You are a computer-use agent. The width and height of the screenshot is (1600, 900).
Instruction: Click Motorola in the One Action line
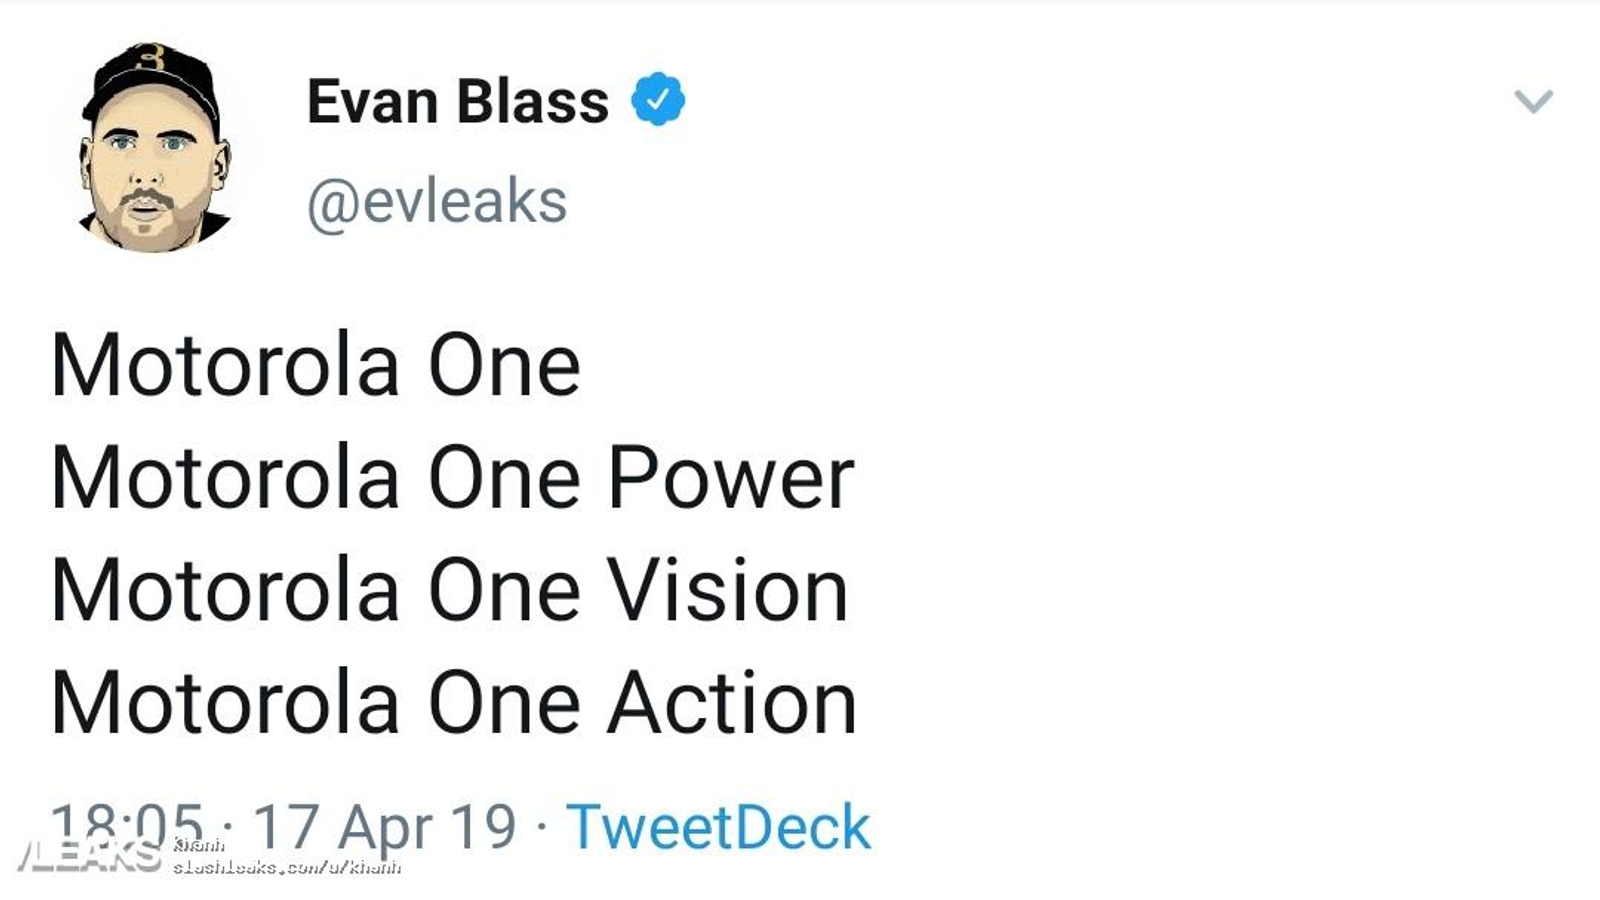pos(225,703)
